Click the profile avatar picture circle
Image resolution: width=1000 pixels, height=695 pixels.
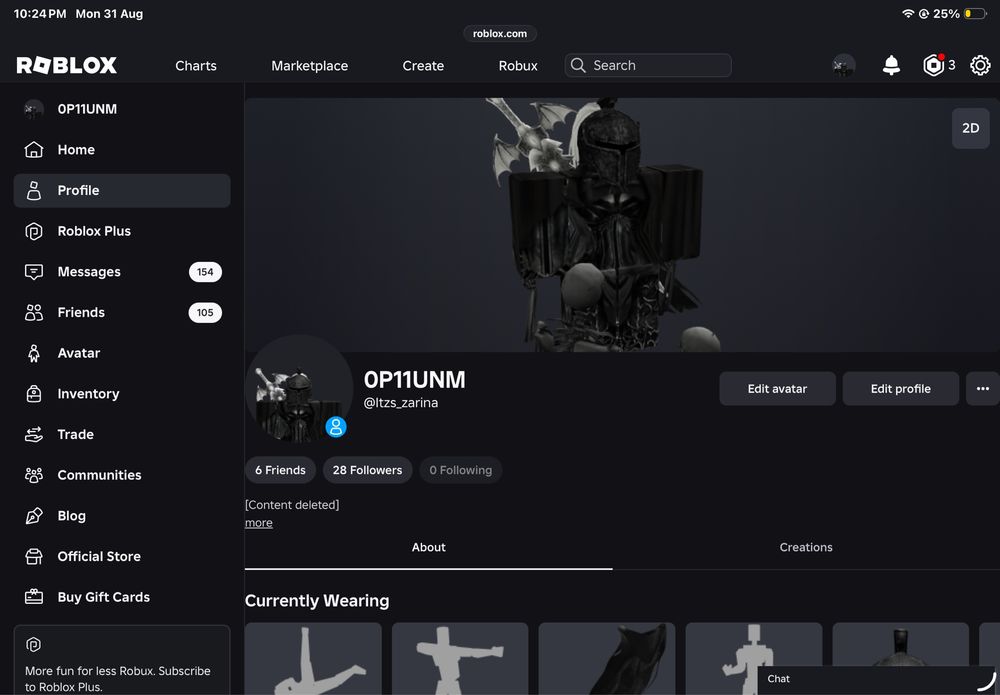298,388
